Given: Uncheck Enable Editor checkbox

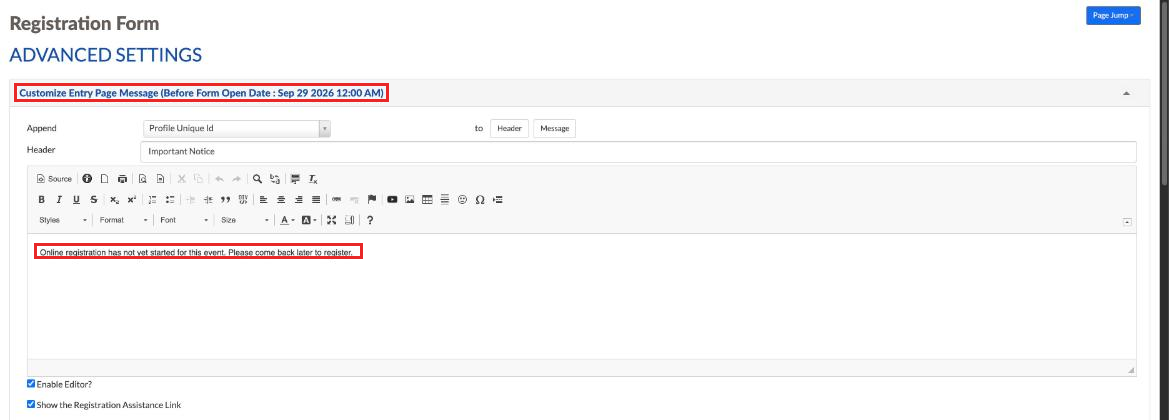Looking at the screenshot, I should [x=31, y=383].
